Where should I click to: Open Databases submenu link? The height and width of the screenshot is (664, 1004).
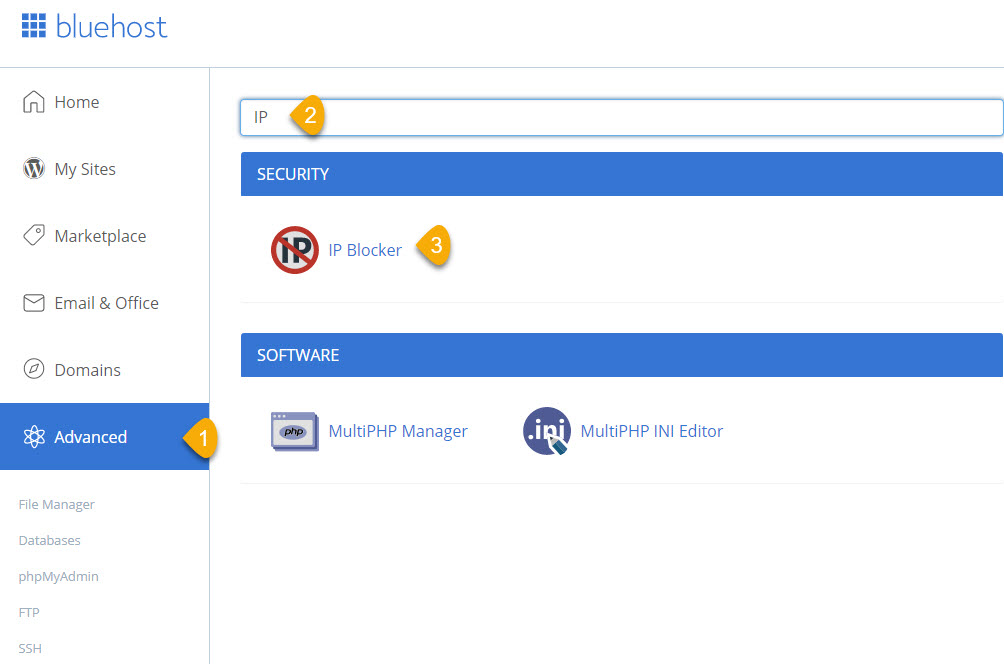[x=49, y=540]
